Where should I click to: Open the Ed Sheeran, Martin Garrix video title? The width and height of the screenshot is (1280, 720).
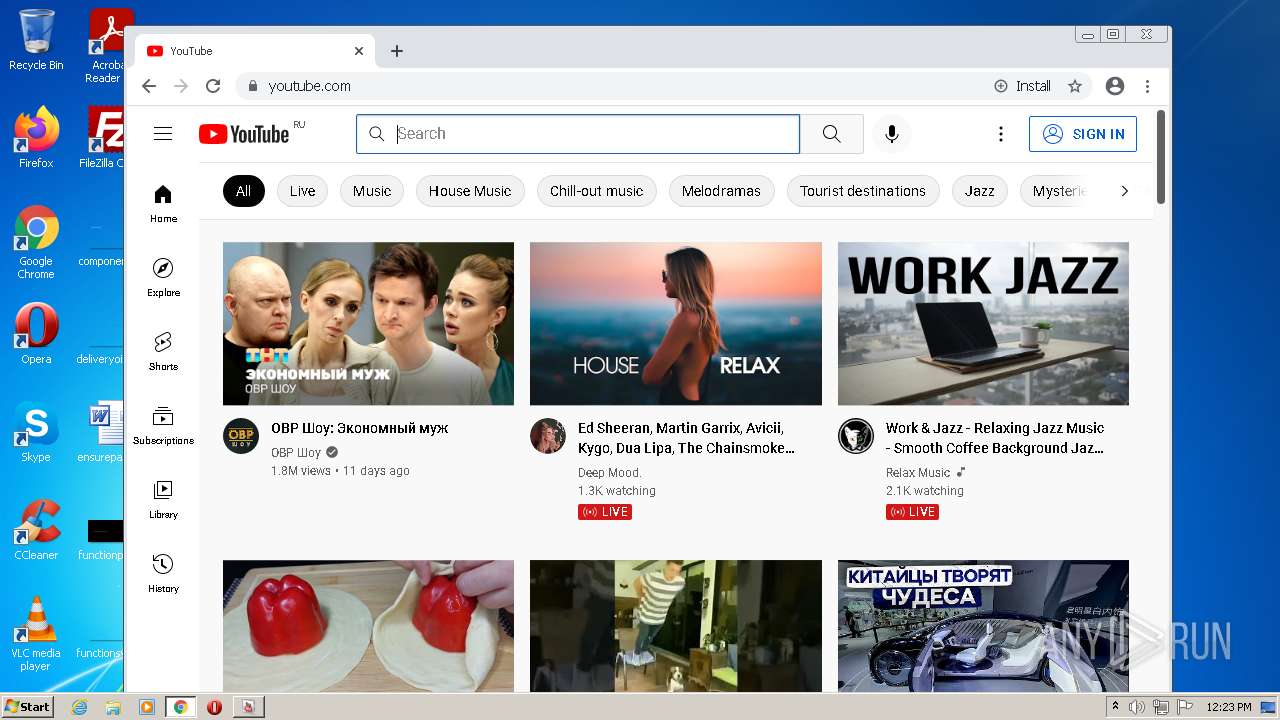tap(686, 438)
